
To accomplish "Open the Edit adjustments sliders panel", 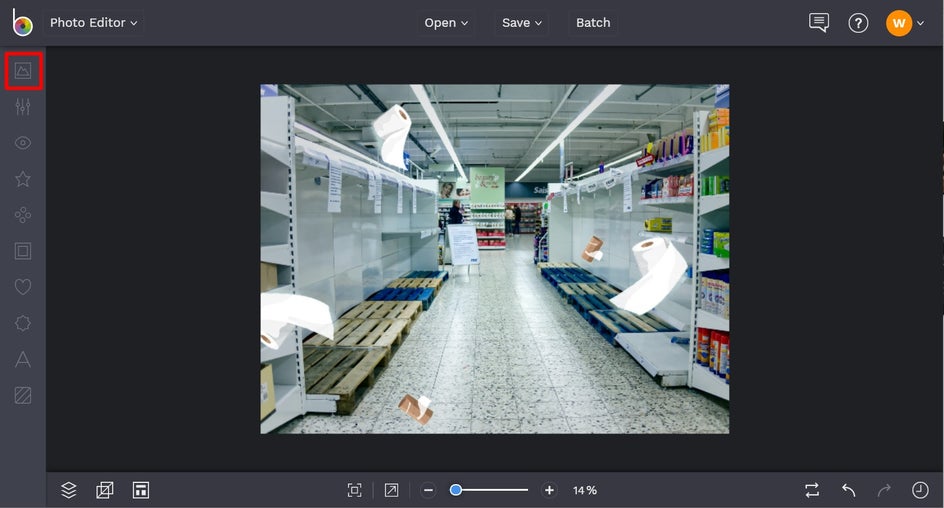I will coord(23,107).
